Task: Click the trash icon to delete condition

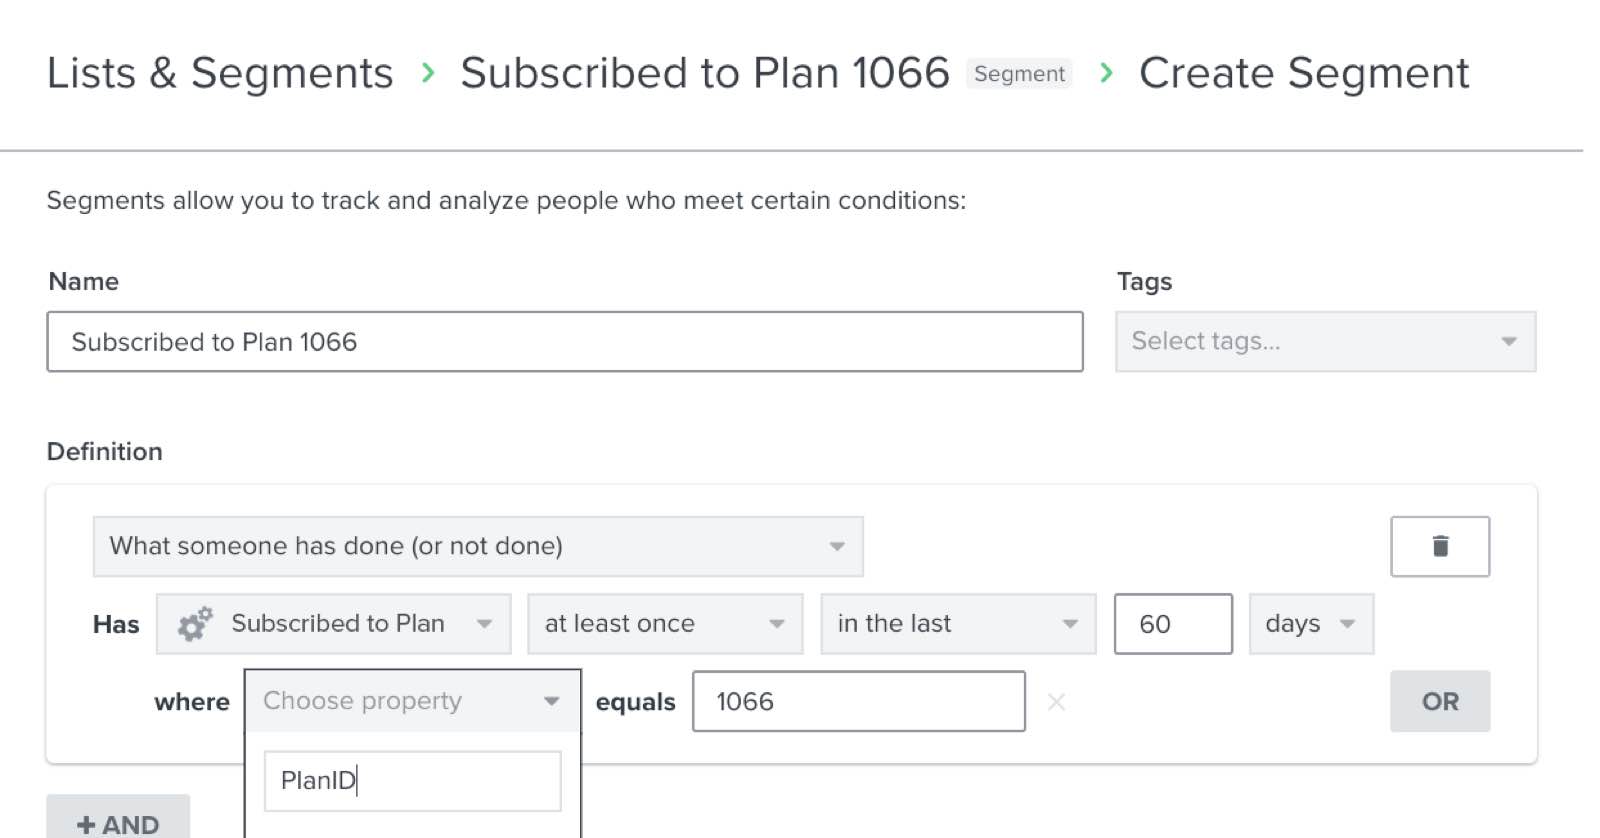Action: click(1439, 546)
